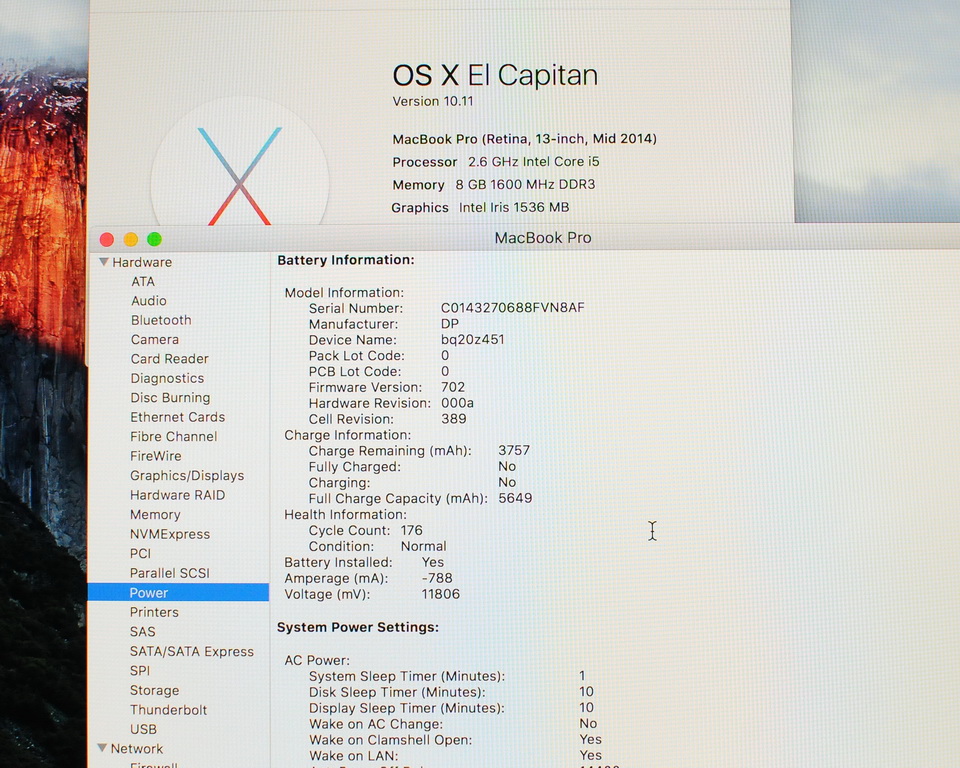This screenshot has height=768, width=960.
Task: Click Processor 2.6 GHz Intel Core i5
Action: 496,162
